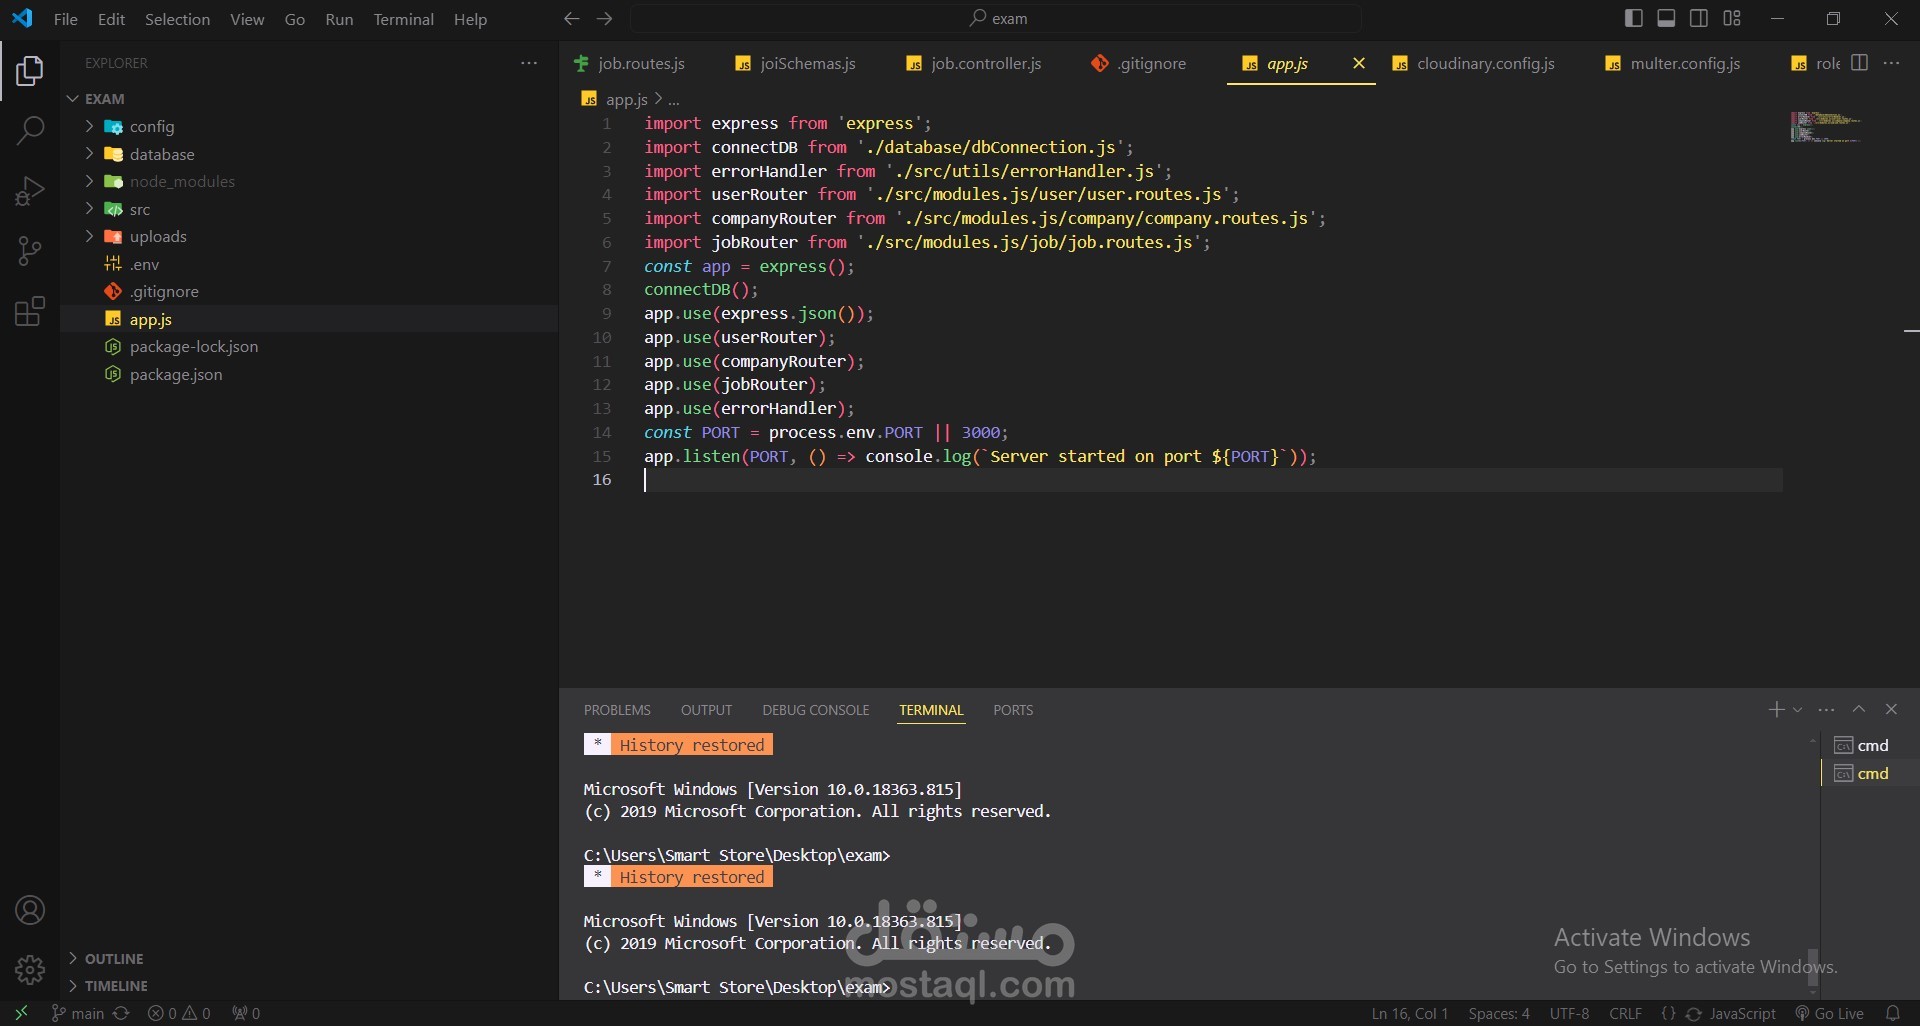The image size is (1920, 1026).
Task: Open terminal panel more actions ellipsis
Action: (x=1826, y=709)
